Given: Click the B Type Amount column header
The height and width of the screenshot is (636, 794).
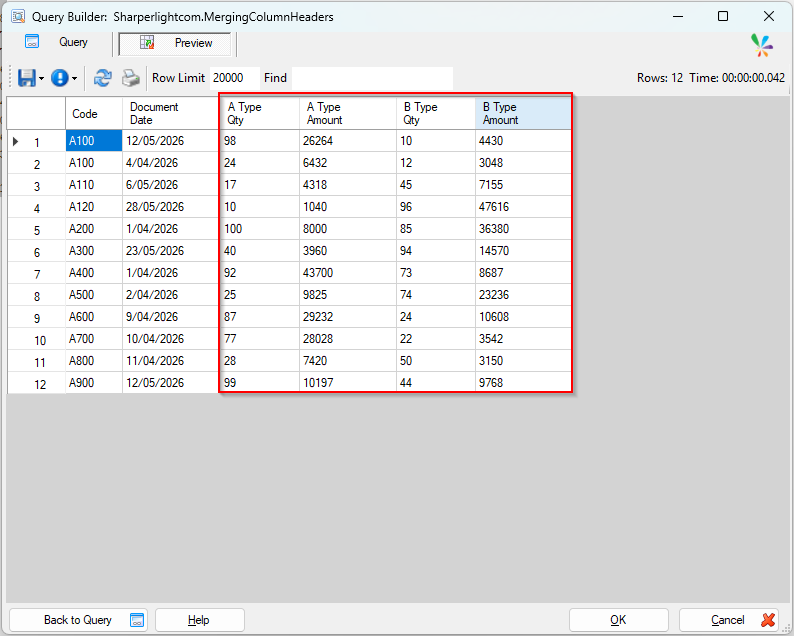Looking at the screenshot, I should [x=524, y=113].
